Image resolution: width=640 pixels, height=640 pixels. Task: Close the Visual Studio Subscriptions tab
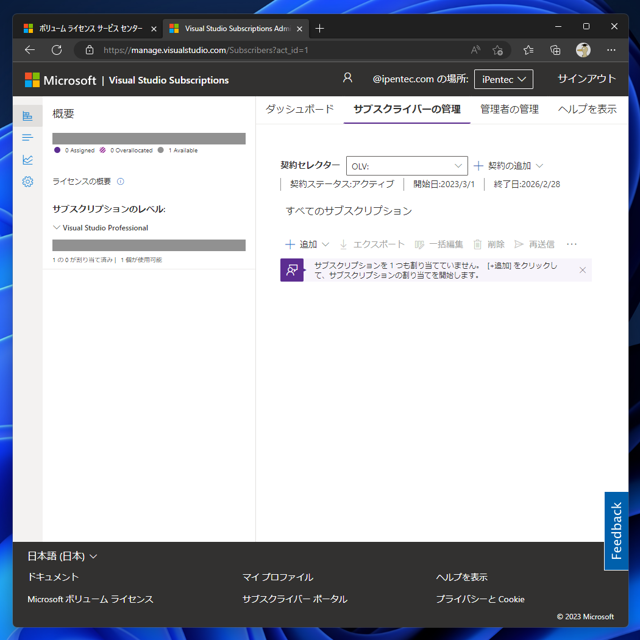(x=299, y=29)
